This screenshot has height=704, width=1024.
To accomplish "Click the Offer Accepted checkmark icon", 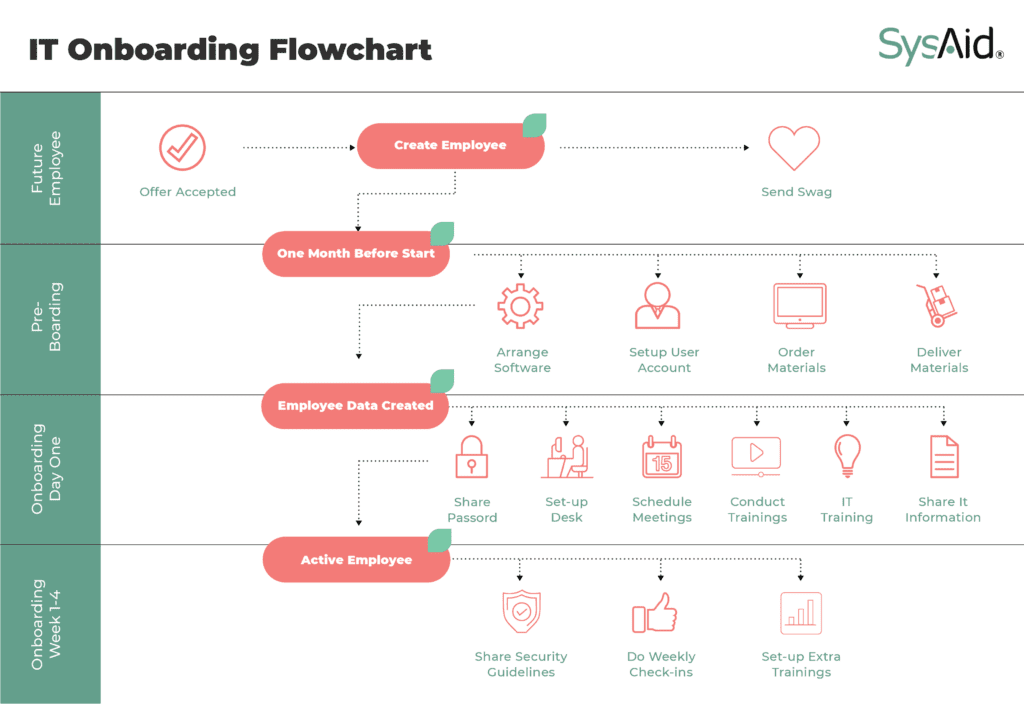I will pyautogui.click(x=182, y=148).
